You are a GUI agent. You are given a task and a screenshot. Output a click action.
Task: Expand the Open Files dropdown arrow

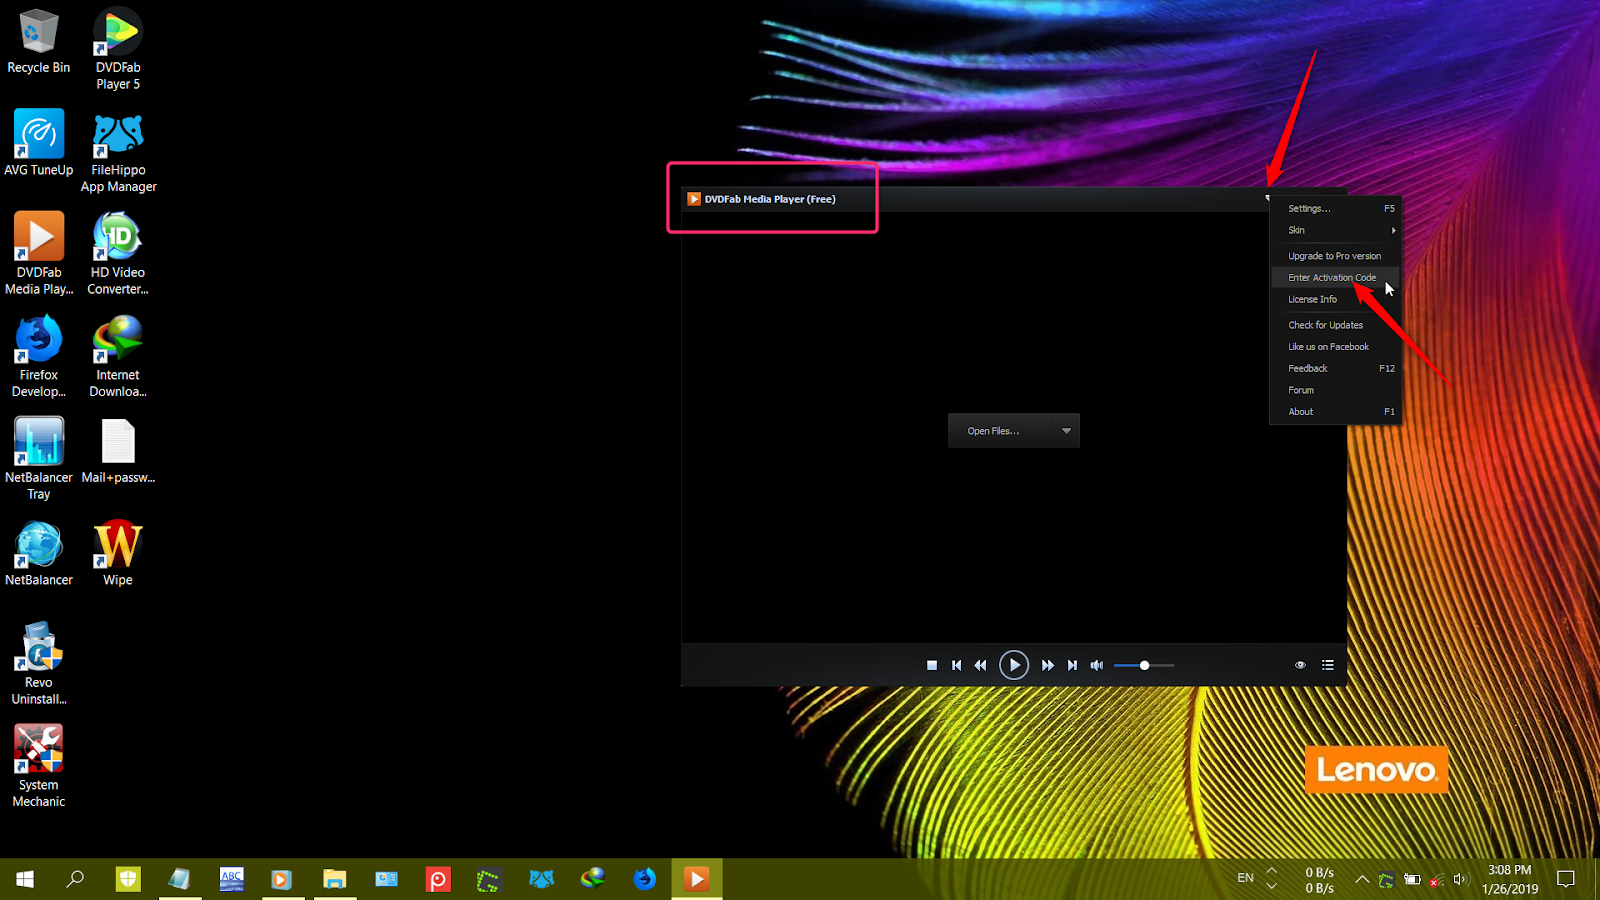click(x=1066, y=431)
